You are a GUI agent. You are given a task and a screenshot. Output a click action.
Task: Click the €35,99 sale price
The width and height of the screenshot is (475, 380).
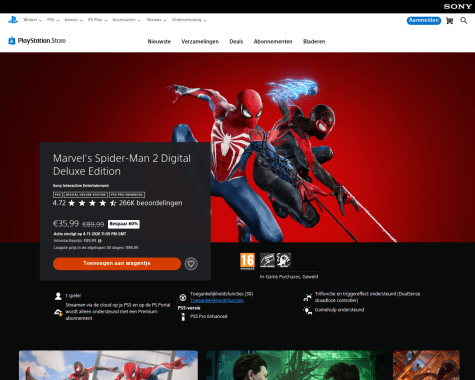(x=66, y=224)
